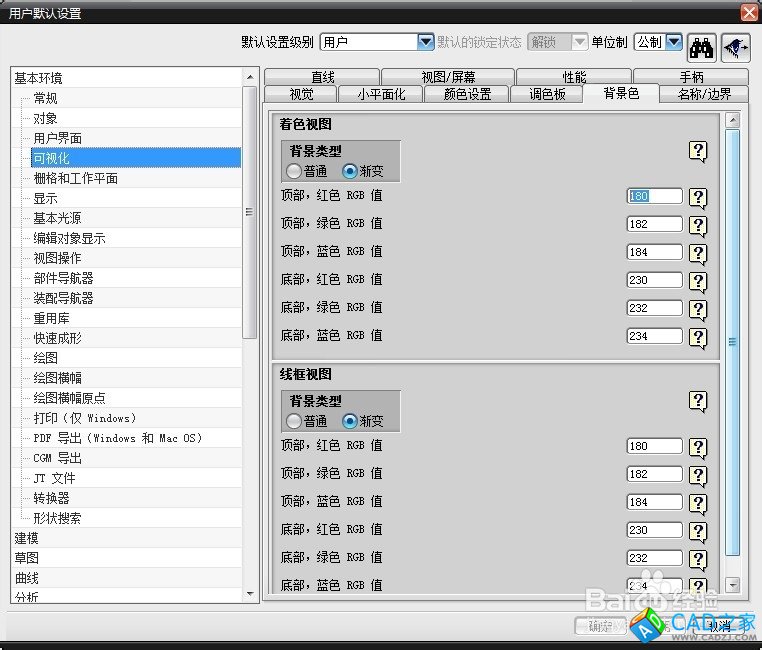The height and width of the screenshot is (650, 762).
Task: Click help icon for wireframe view background type
Action: click(x=698, y=401)
